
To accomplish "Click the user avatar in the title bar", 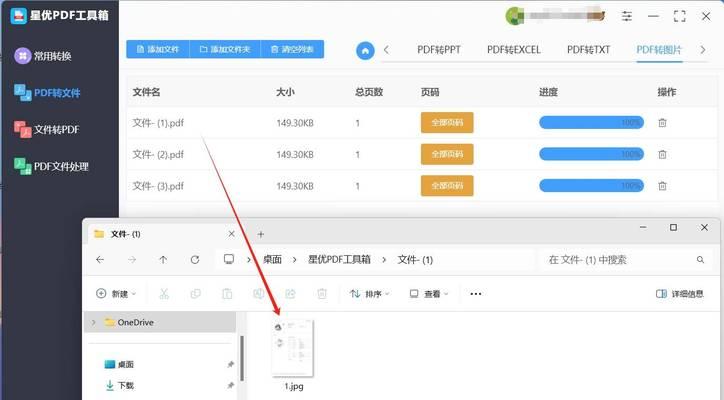I will (514, 16).
